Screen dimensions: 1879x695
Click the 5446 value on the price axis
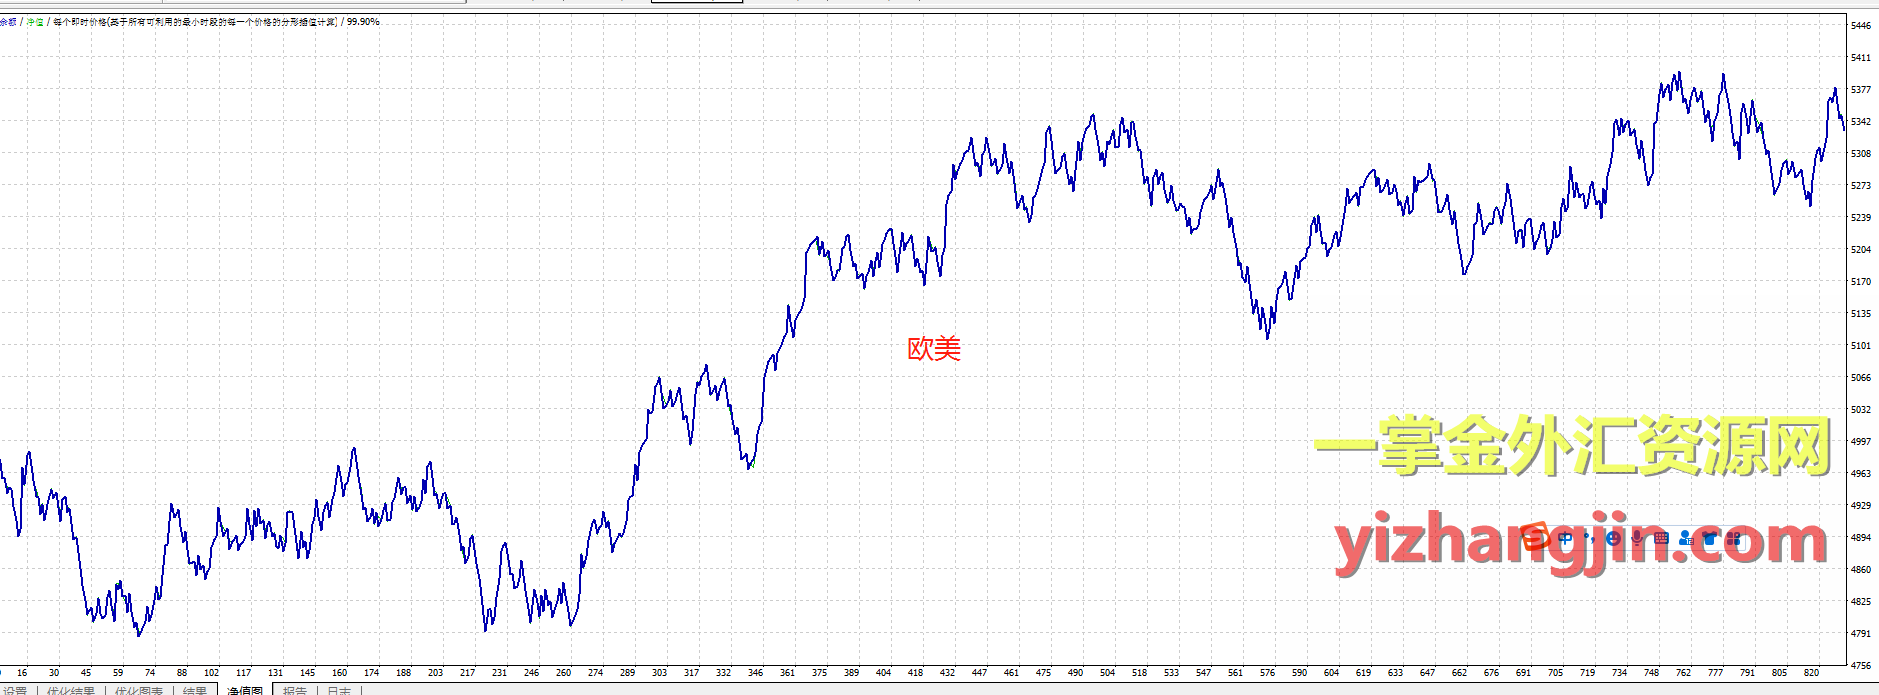(x=1860, y=26)
